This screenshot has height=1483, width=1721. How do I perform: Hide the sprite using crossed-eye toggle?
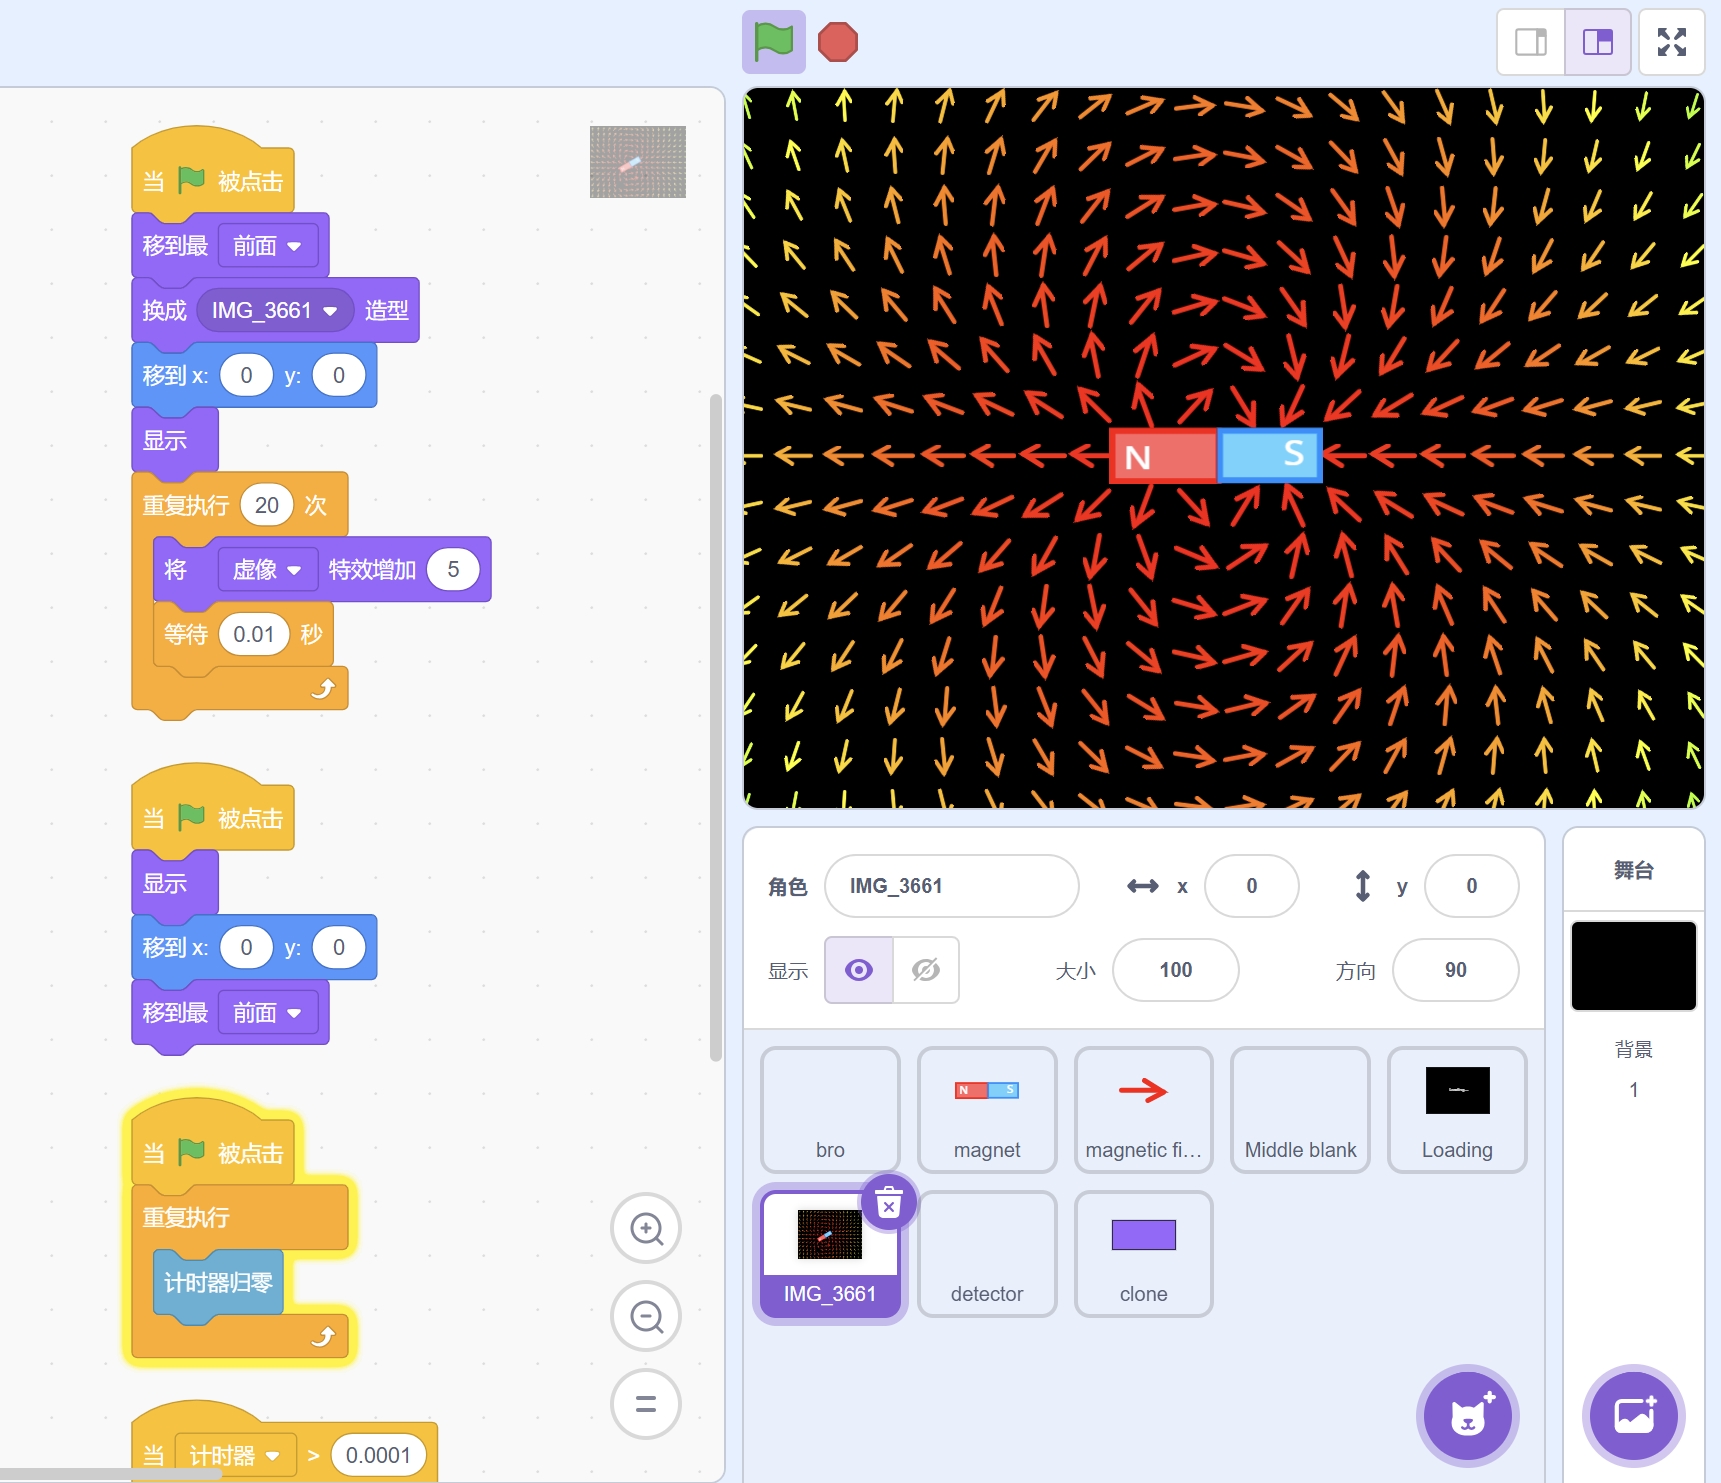[x=926, y=970]
